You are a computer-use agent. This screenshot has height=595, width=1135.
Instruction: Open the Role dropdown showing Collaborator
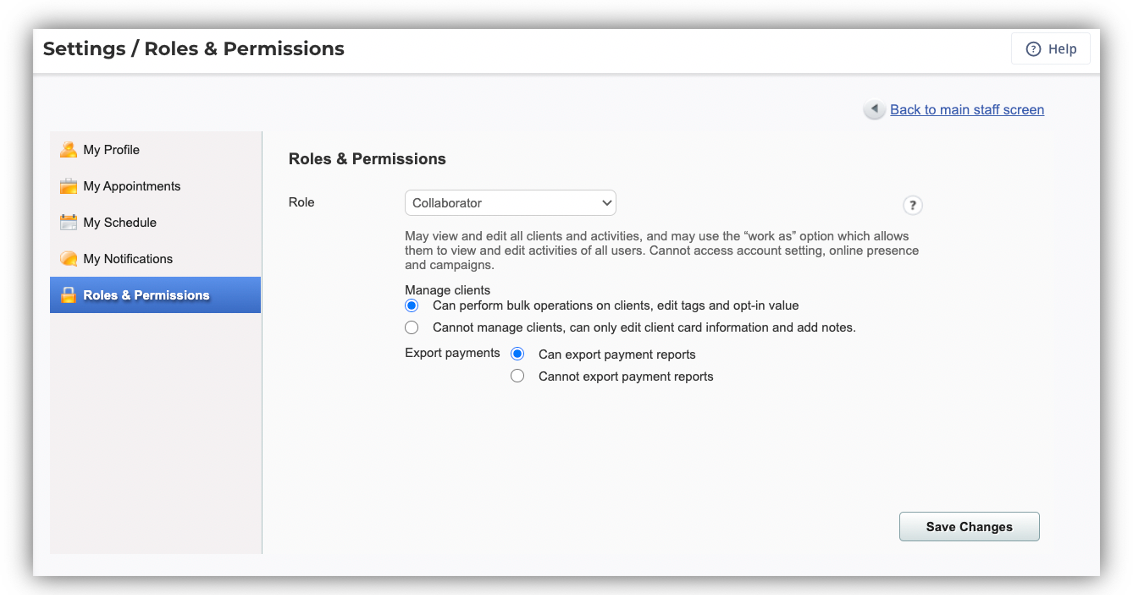coord(510,203)
